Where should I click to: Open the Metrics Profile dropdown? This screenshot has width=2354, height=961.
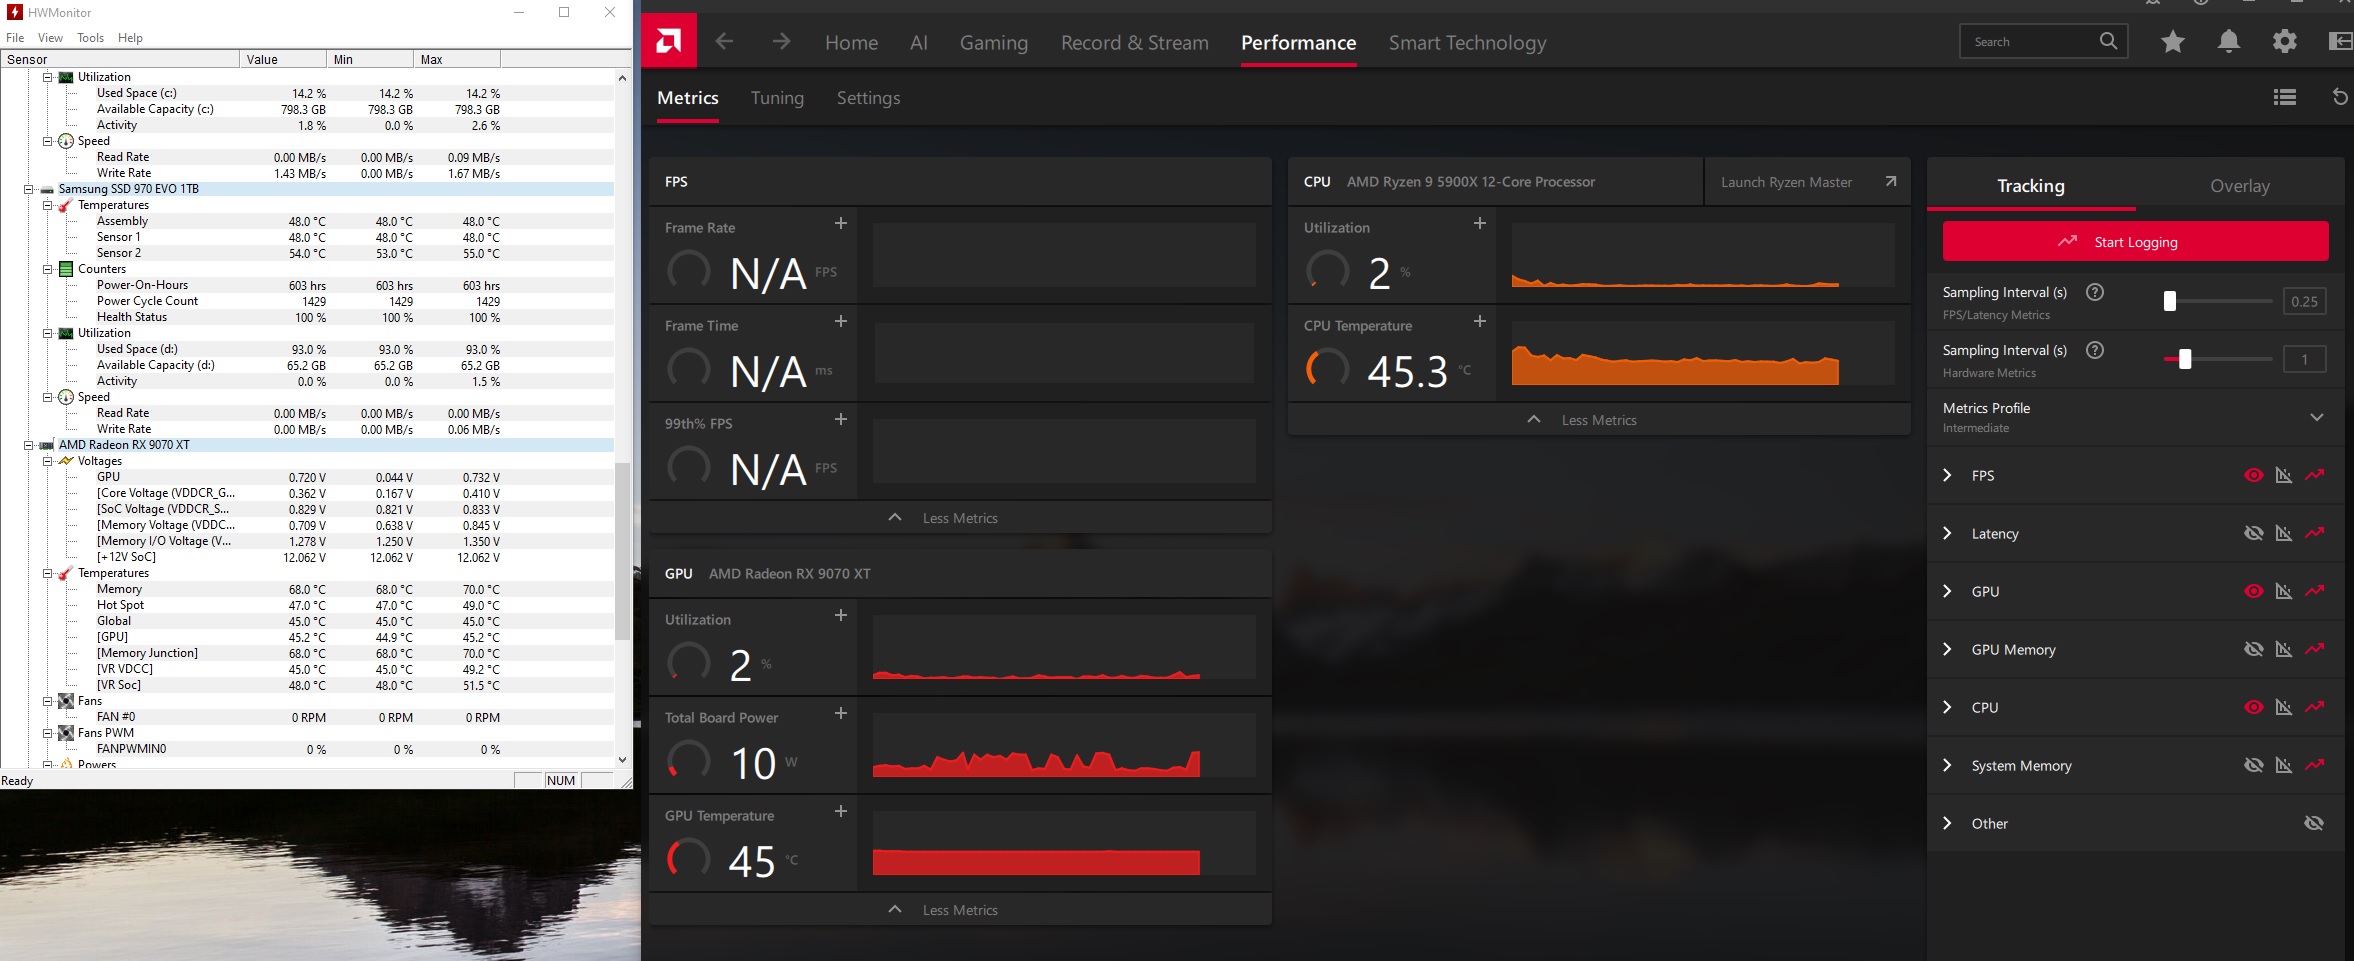[x=2316, y=417]
